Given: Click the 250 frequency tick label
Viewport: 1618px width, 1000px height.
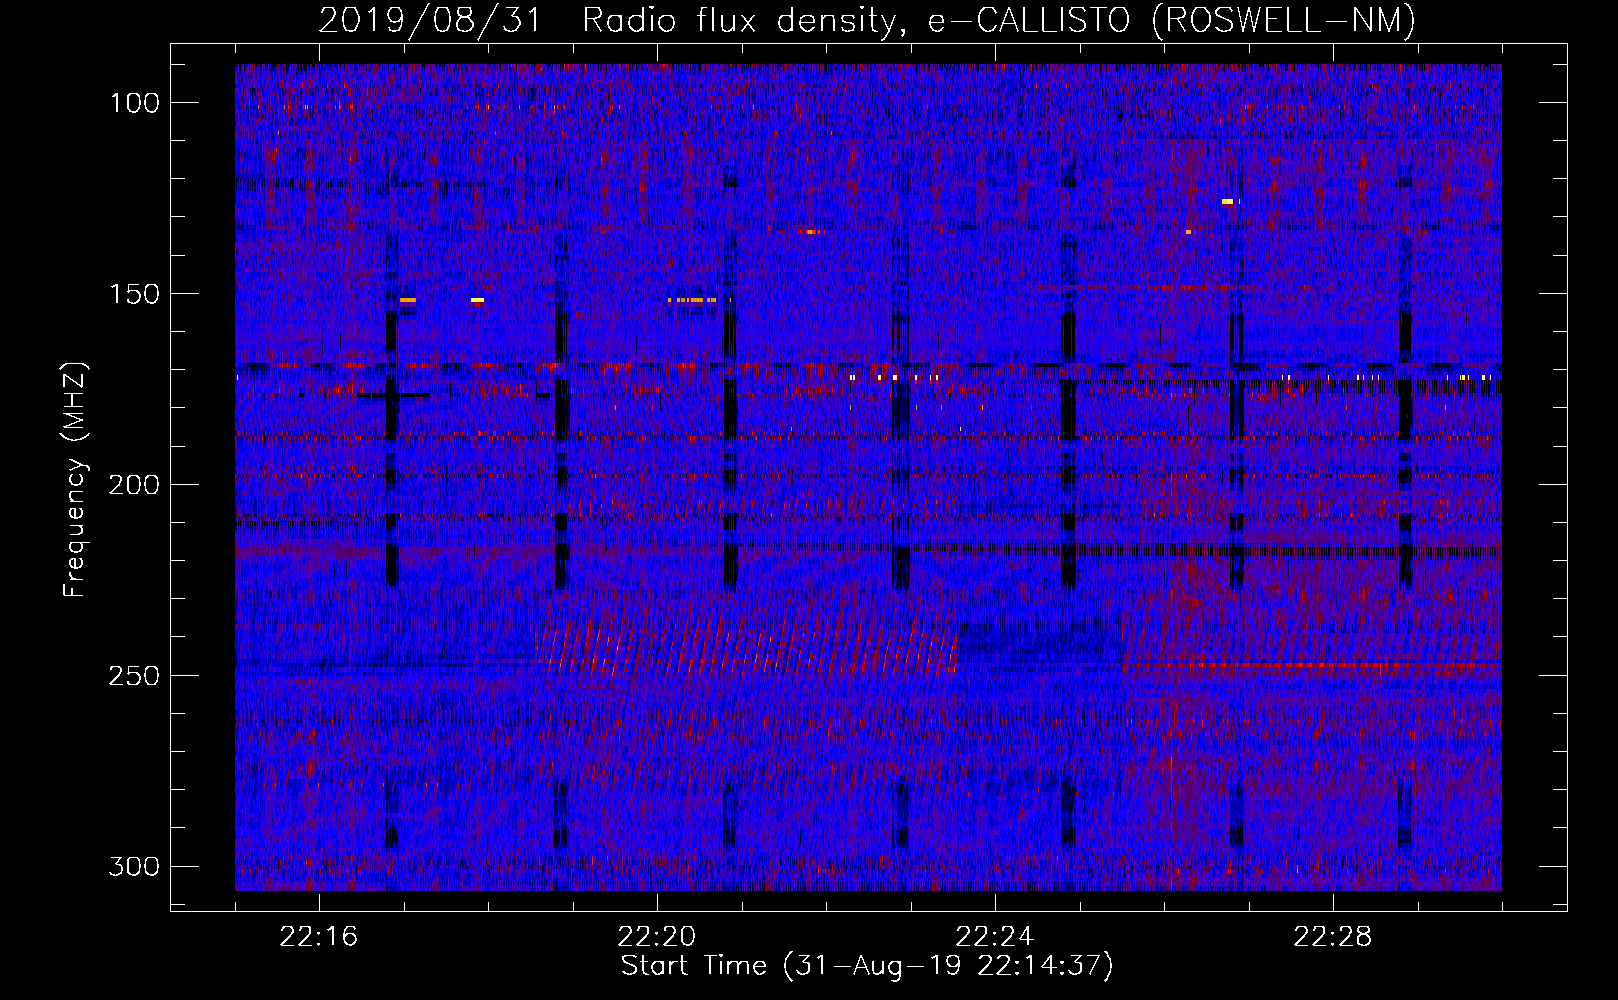Looking at the screenshot, I should 132,676.
